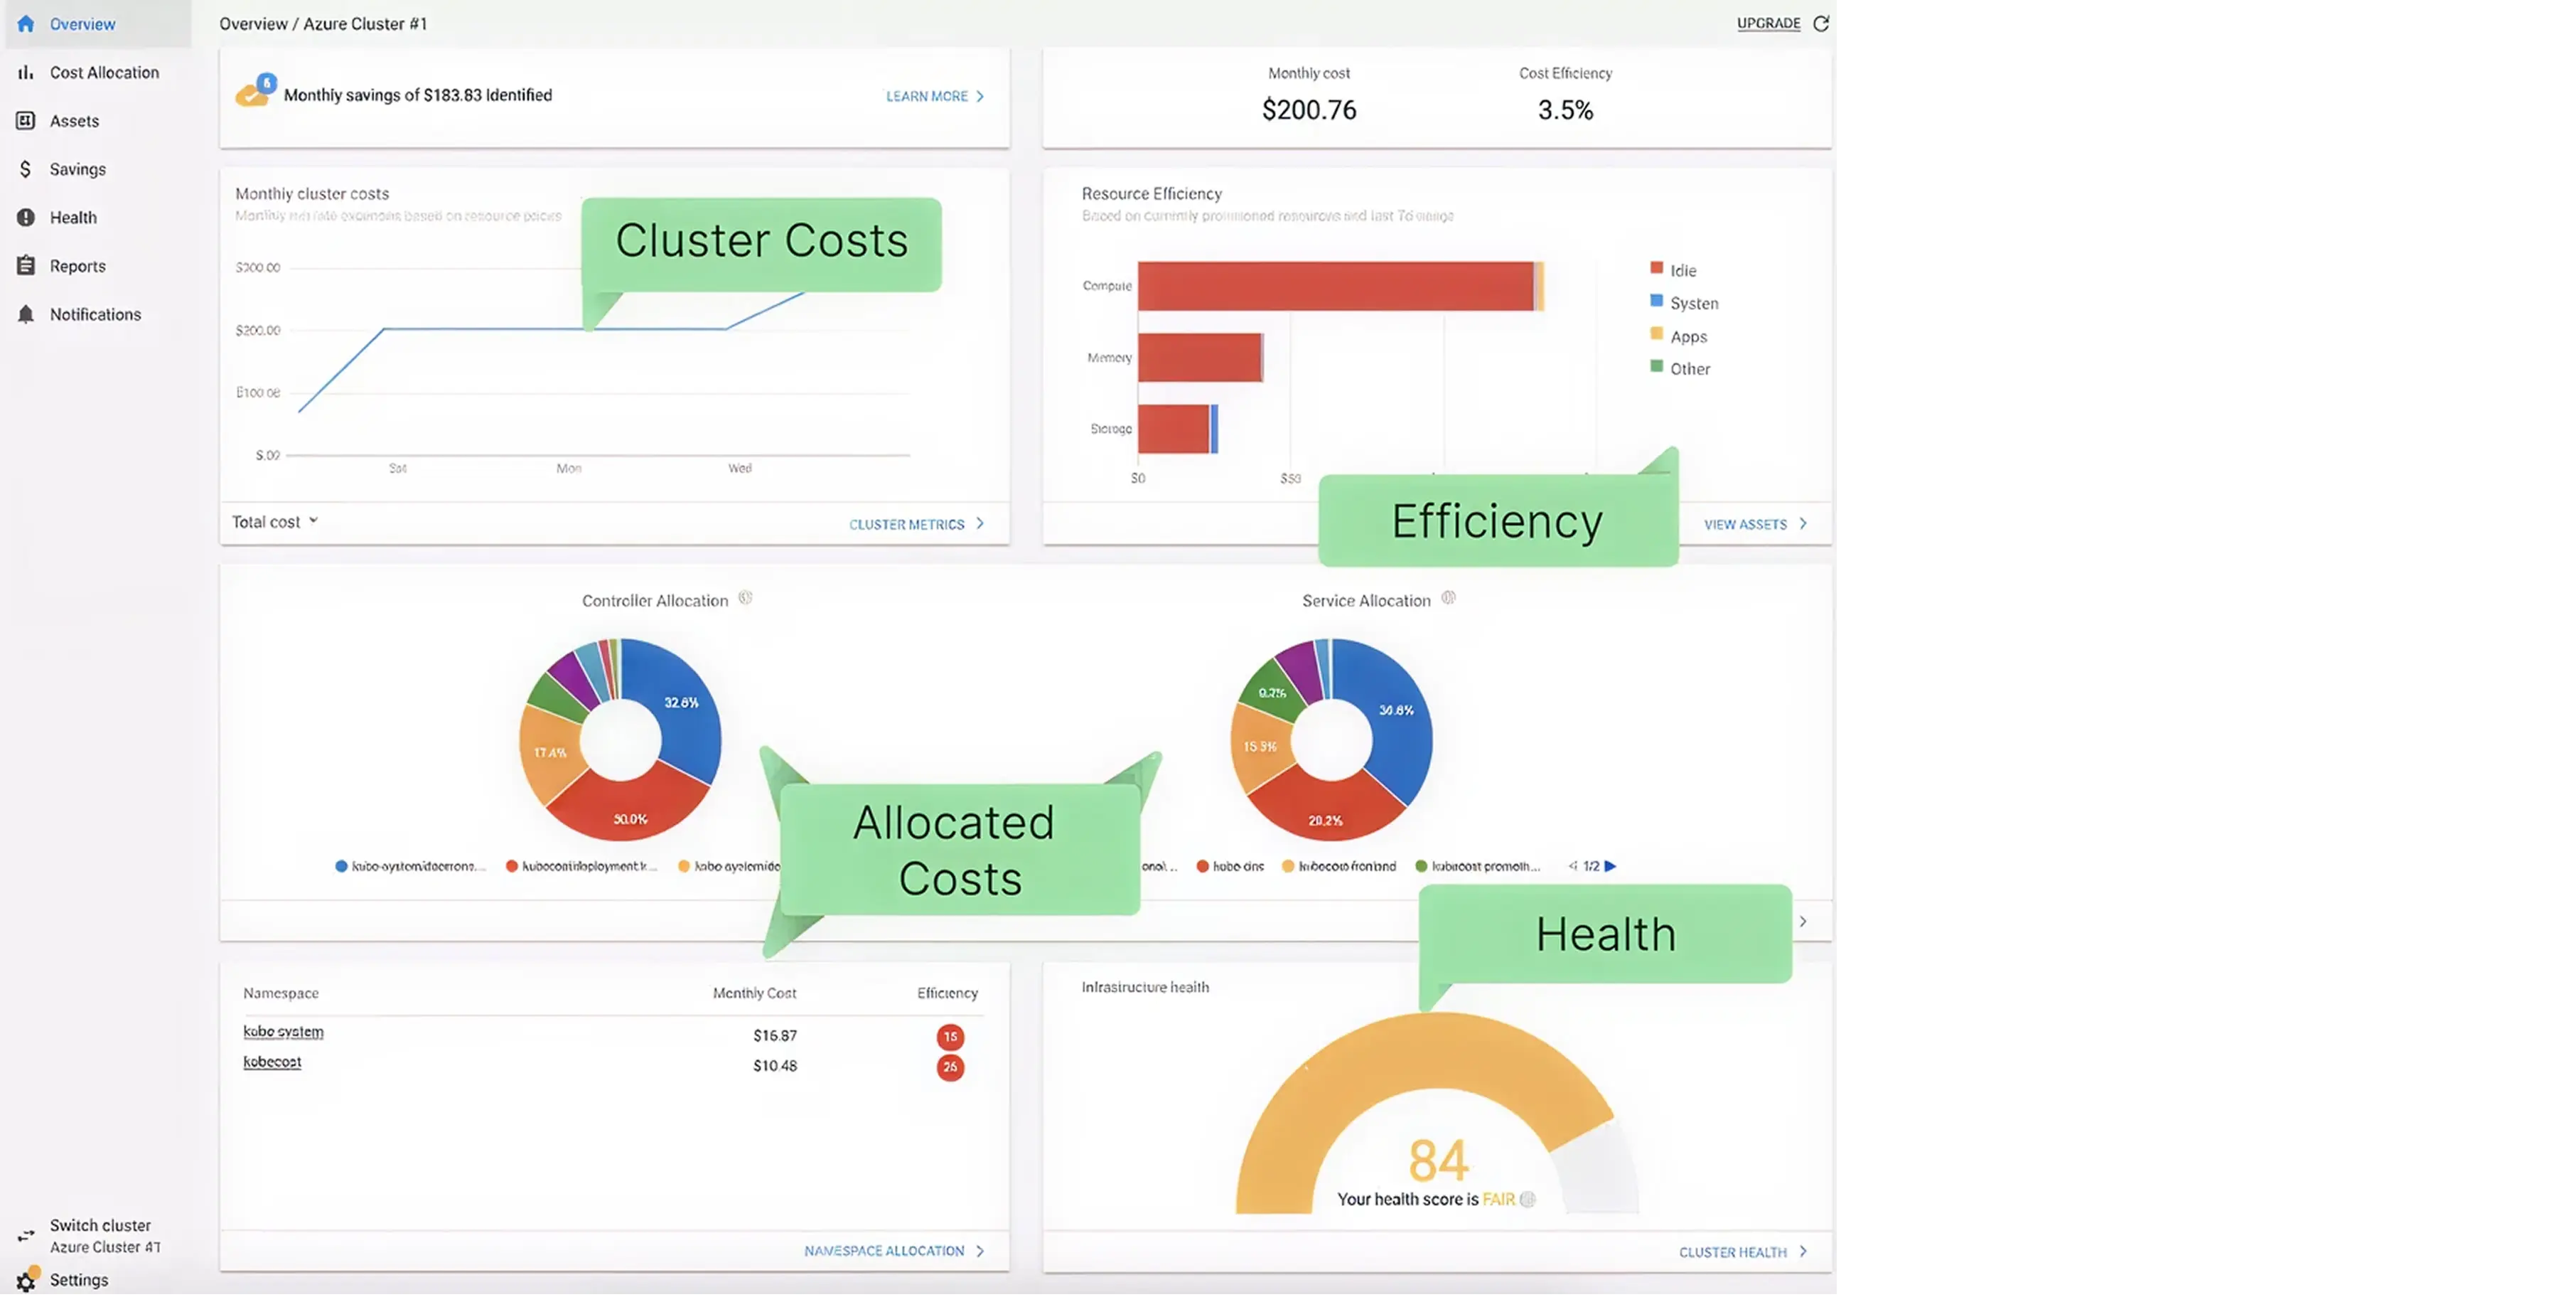2576x1297 pixels.
Task: Open the Total cost dropdown
Action: tap(274, 521)
